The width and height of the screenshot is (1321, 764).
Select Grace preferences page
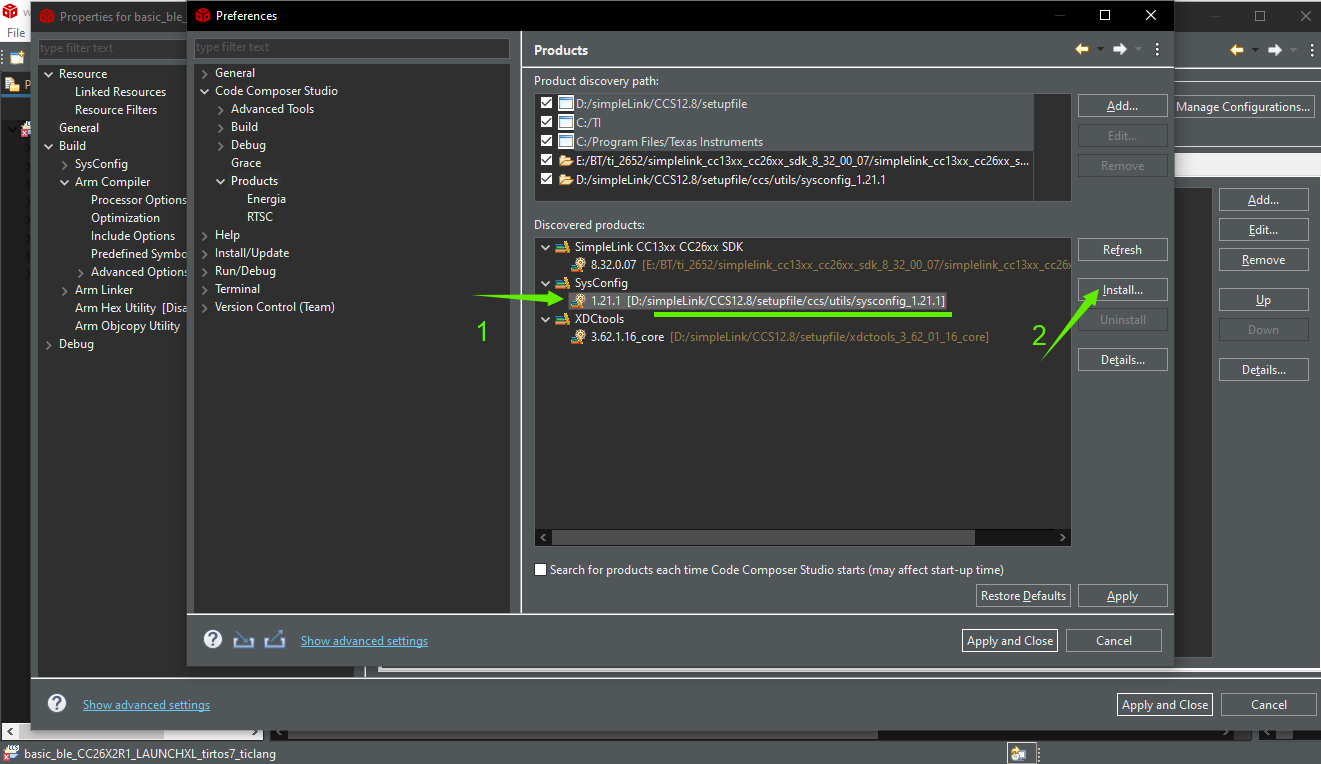pyautogui.click(x=246, y=163)
